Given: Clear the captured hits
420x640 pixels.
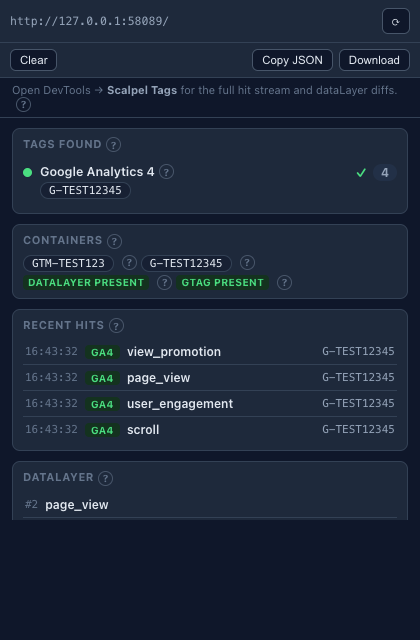Looking at the screenshot, I should (x=33, y=60).
